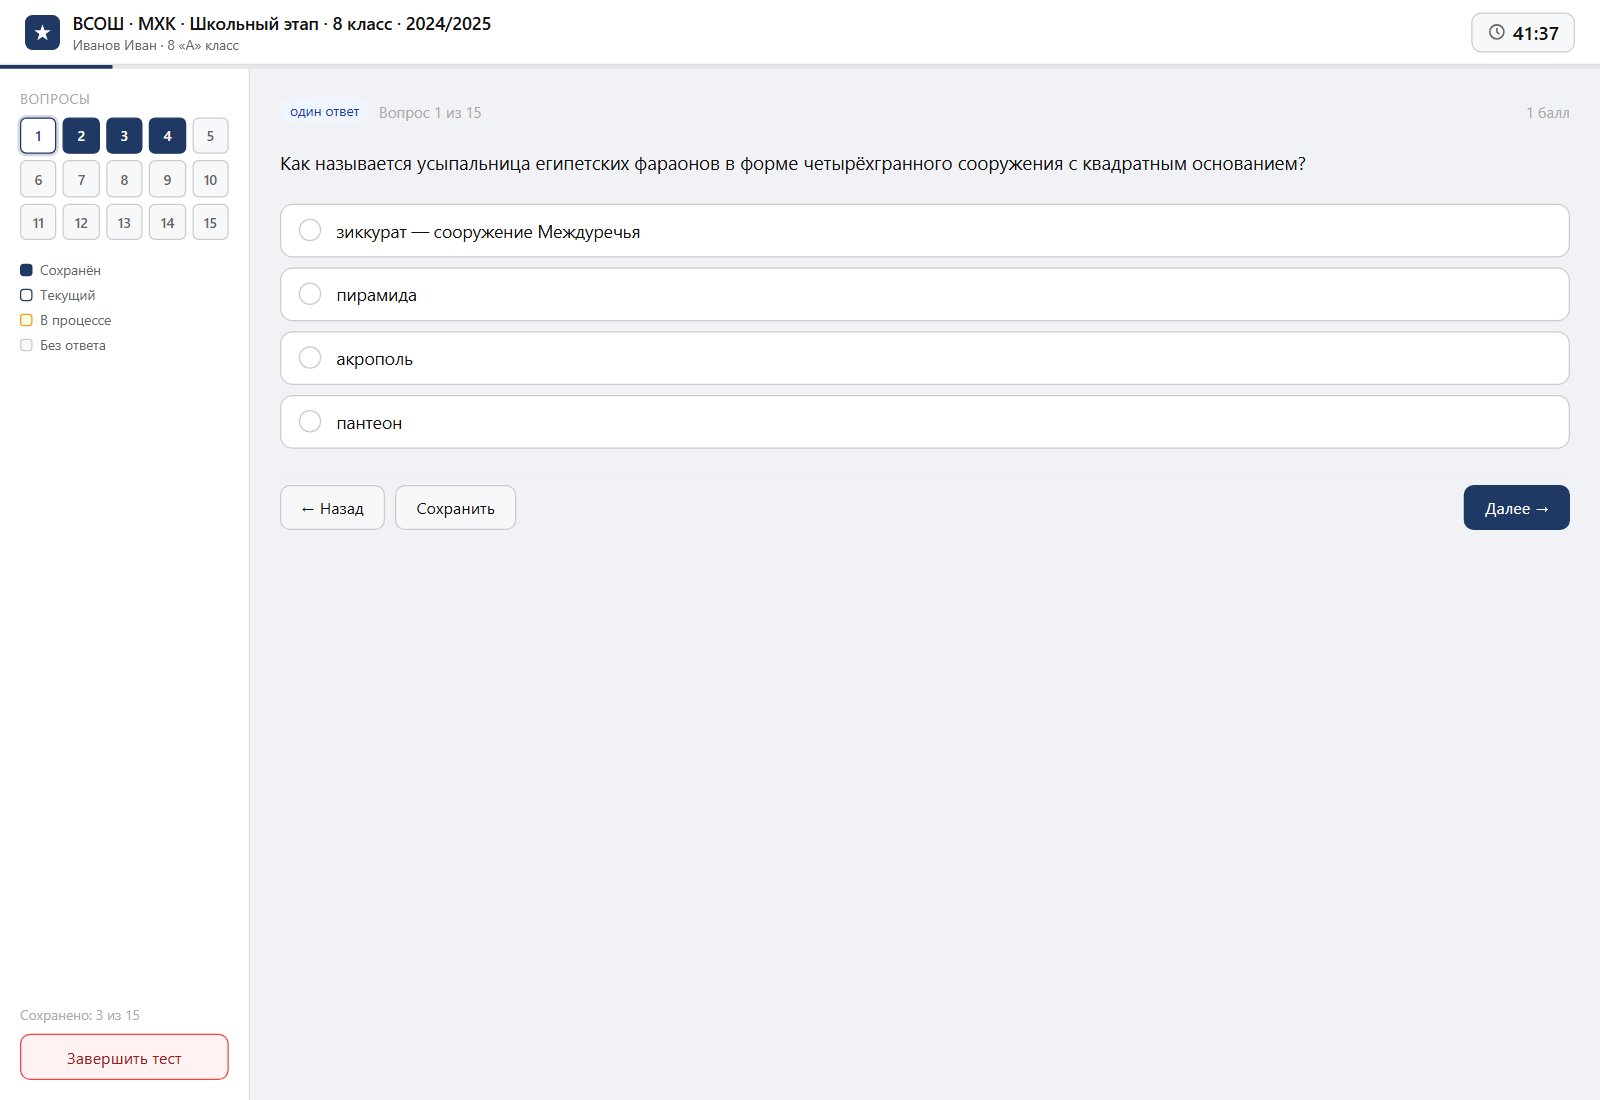Jump to question 15
Image resolution: width=1600 pixels, height=1100 pixels.
pos(210,223)
